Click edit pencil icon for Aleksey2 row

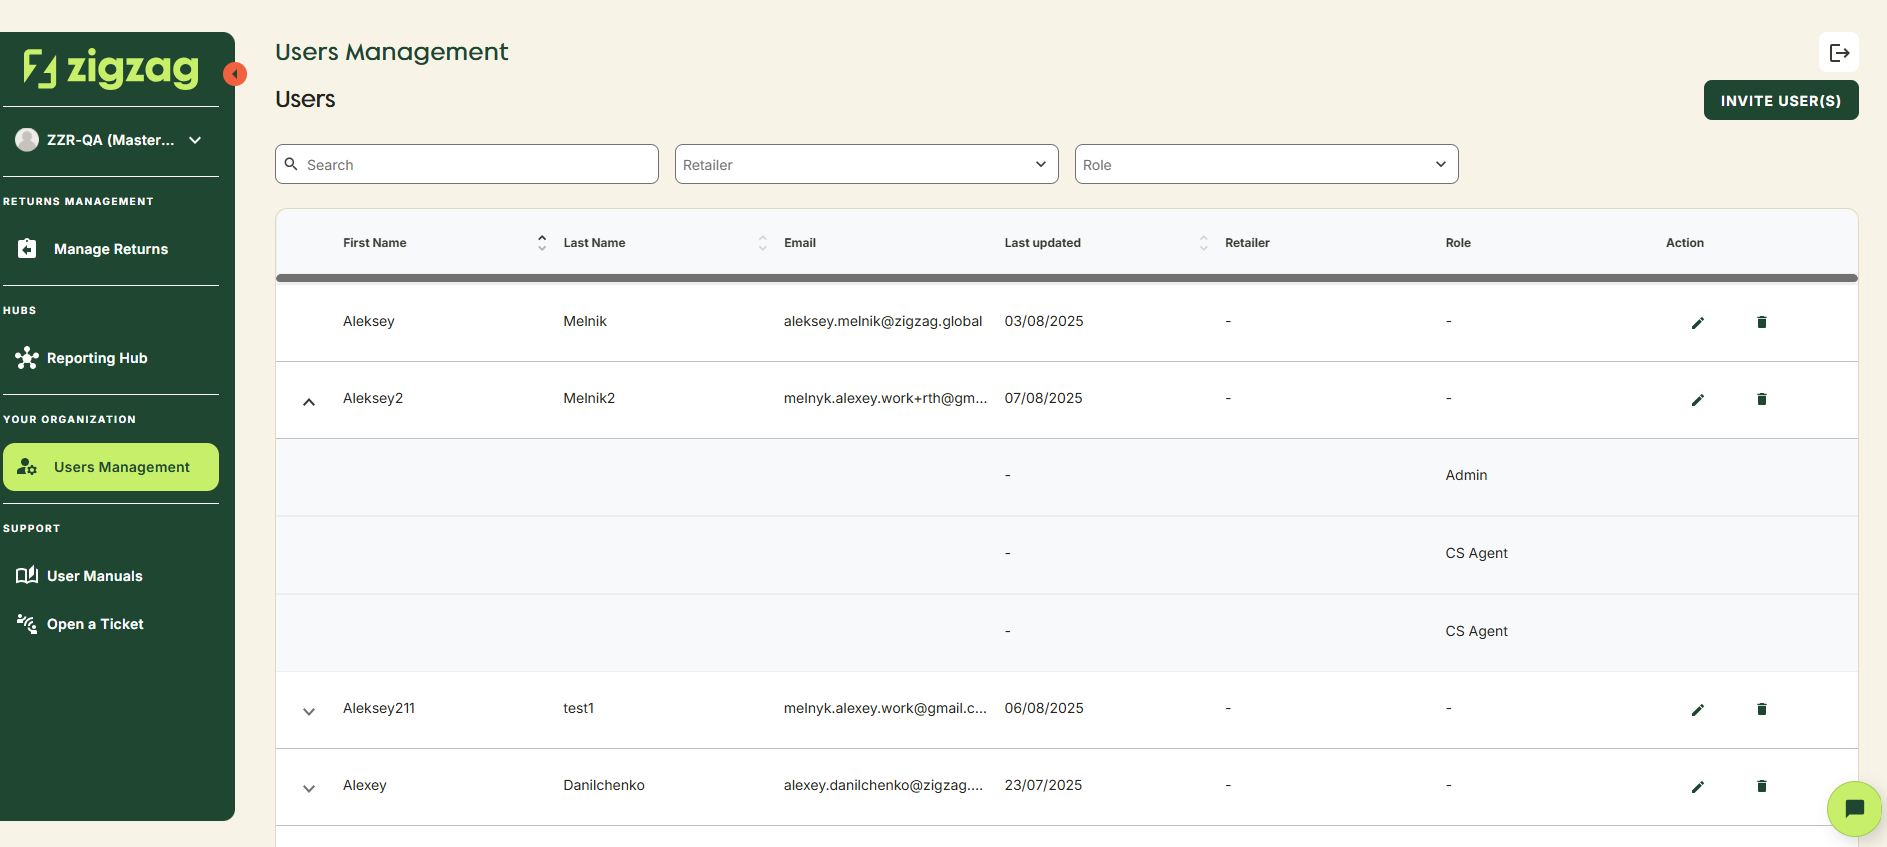tap(1697, 399)
